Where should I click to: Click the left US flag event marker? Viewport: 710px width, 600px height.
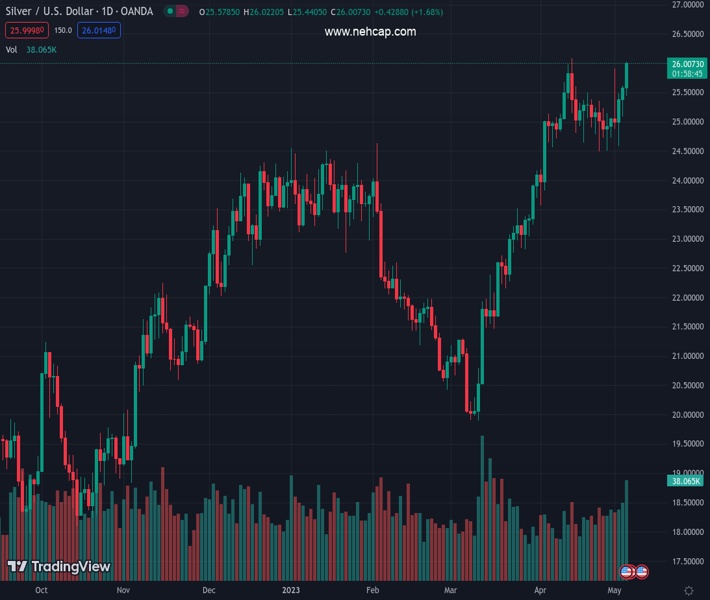(x=627, y=571)
